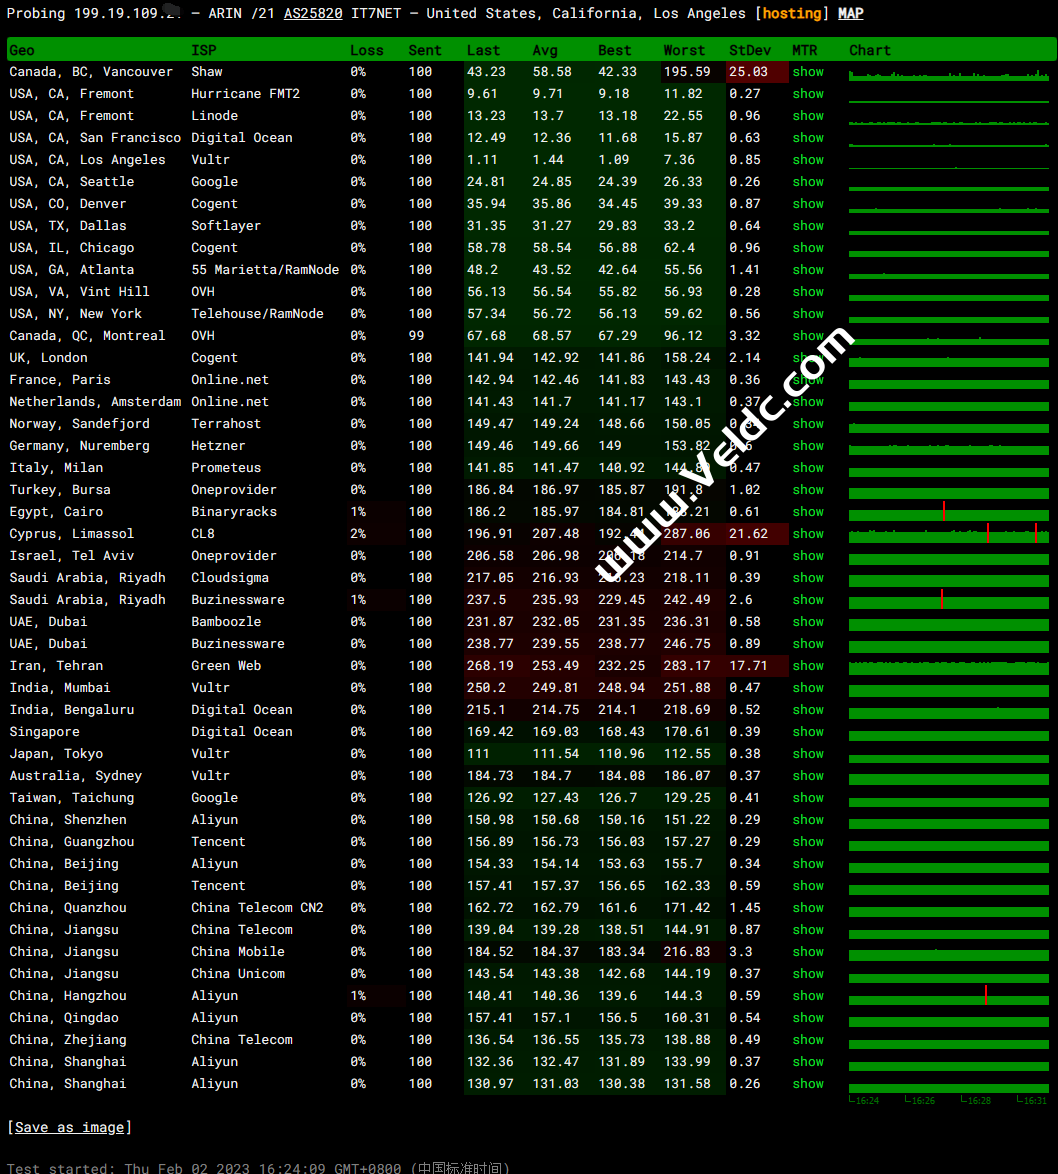
Task: Click the Chart column header
Action: [870, 50]
